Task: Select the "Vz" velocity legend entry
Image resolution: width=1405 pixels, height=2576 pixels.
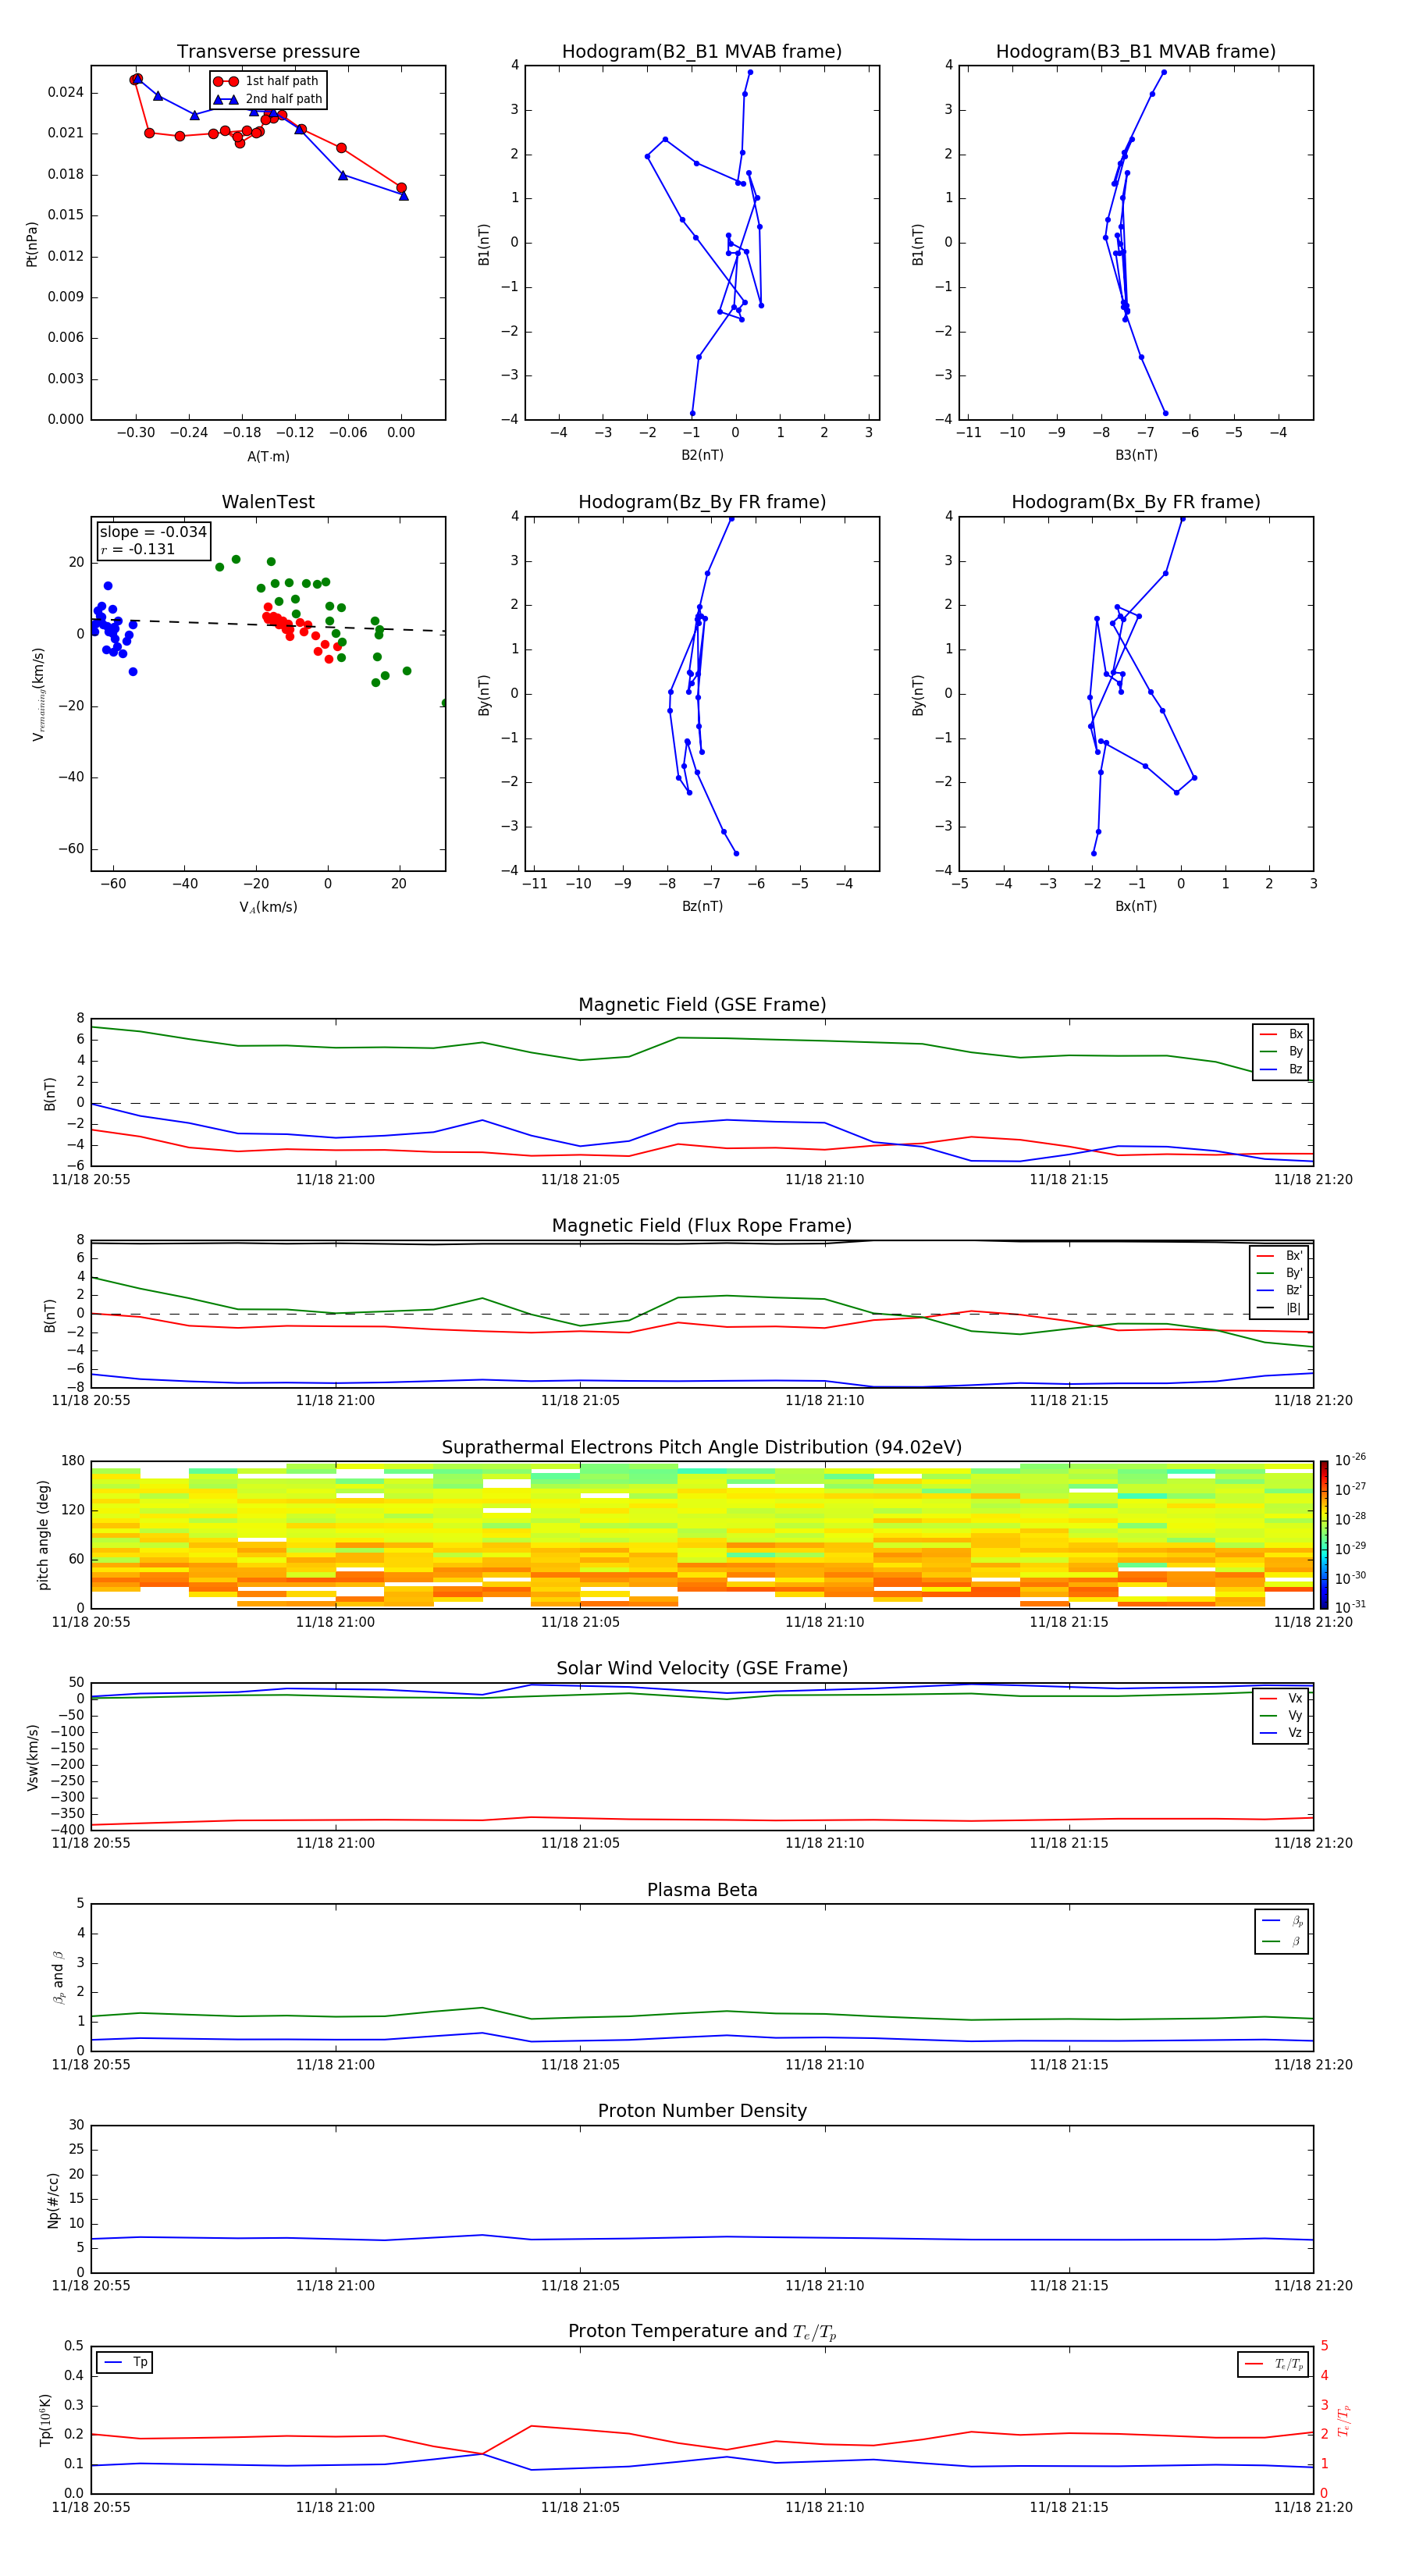Action: tap(1281, 1733)
